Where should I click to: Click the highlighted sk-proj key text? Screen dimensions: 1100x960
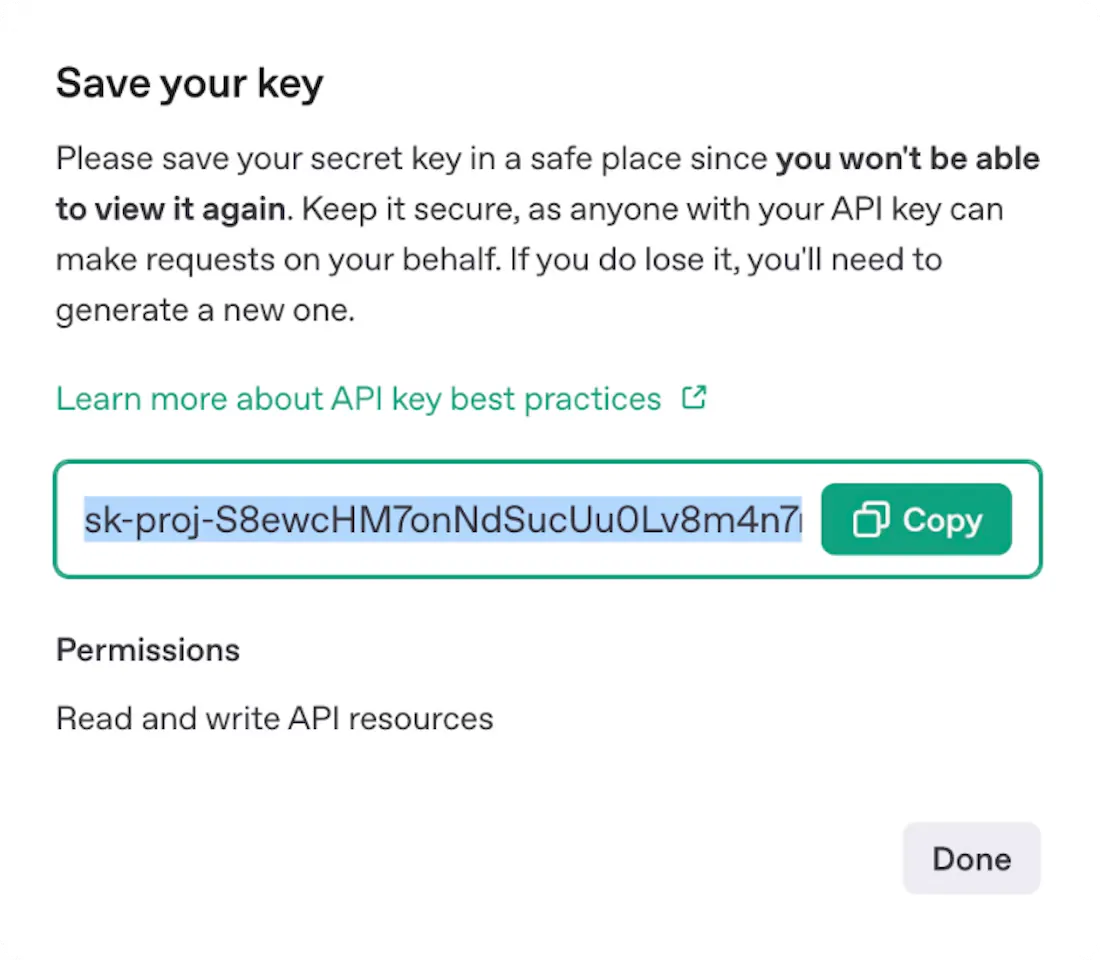click(x=442, y=520)
